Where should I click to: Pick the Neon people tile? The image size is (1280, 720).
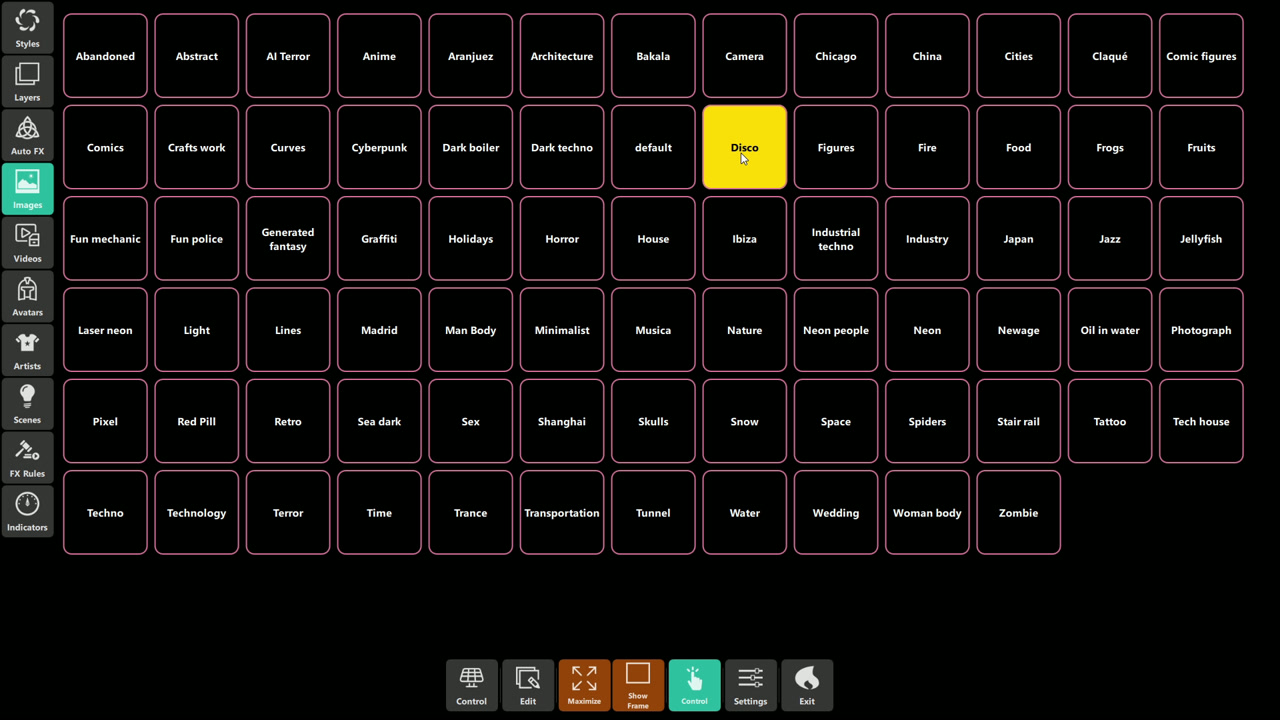coord(836,330)
